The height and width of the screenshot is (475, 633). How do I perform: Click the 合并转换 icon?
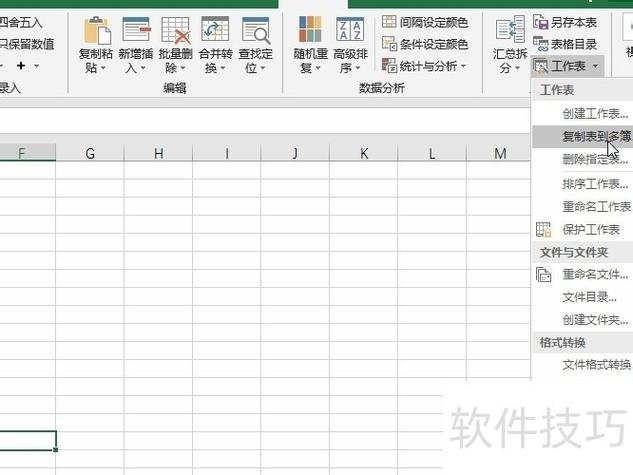pyautogui.click(x=215, y=29)
